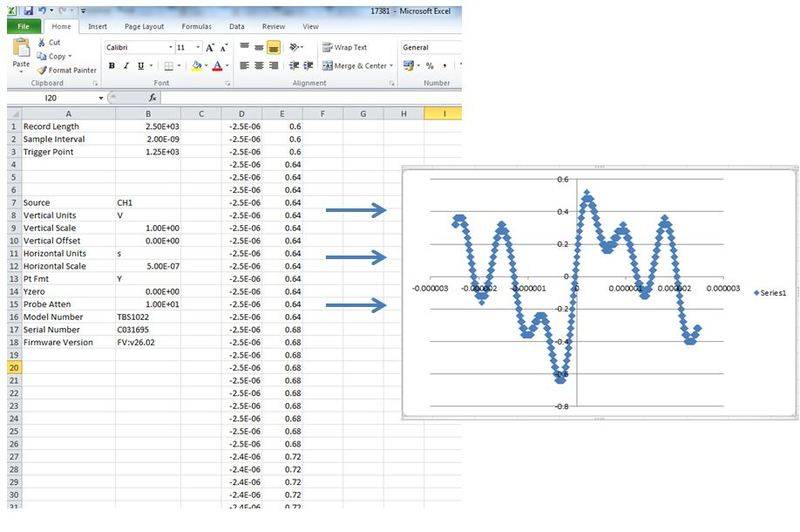Image resolution: width=800 pixels, height=532 pixels.
Task: Select cell containing TBS1022
Action: tap(148, 317)
